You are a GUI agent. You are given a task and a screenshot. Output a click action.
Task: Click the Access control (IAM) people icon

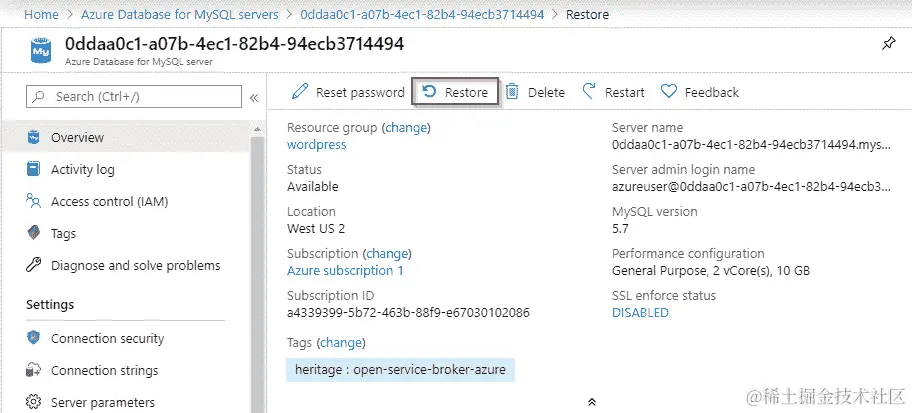point(34,201)
